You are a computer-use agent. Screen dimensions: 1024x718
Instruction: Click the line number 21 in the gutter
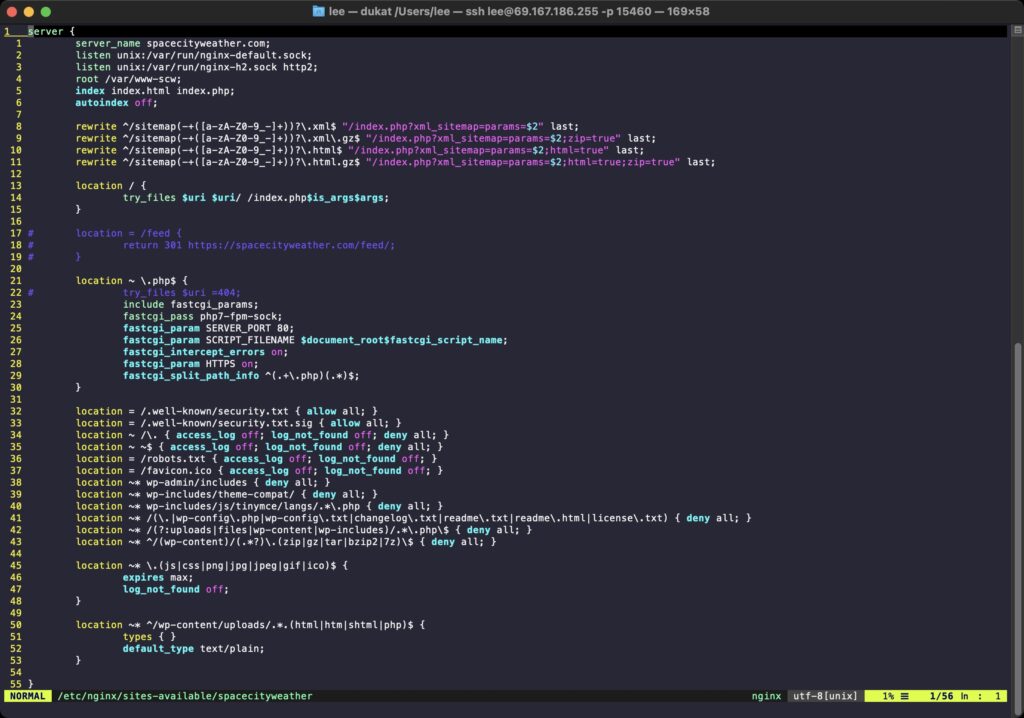click(x=17, y=280)
